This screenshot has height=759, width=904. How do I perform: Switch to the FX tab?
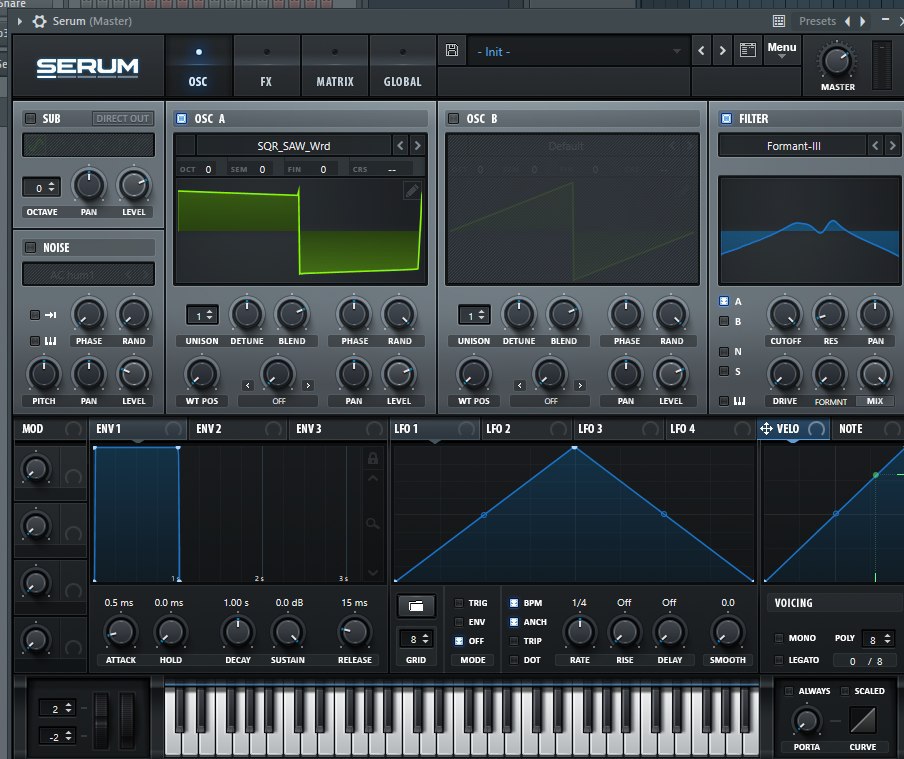point(266,66)
